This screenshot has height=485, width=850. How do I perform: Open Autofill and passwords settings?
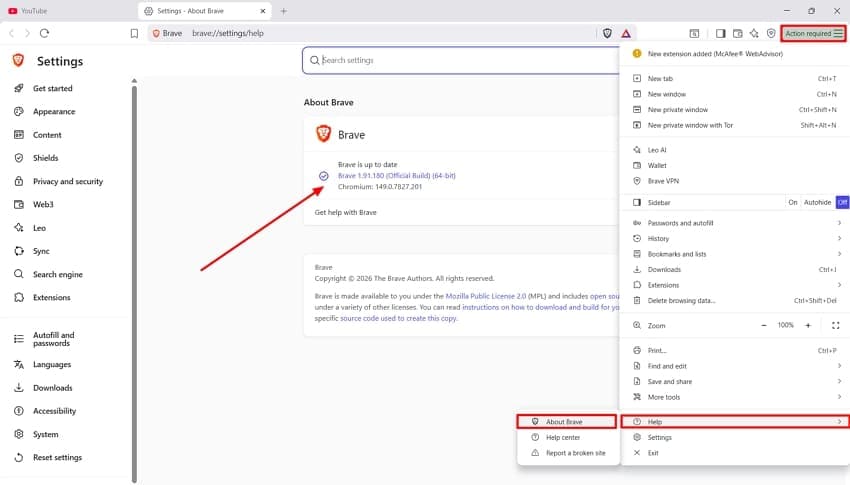[x=53, y=339]
